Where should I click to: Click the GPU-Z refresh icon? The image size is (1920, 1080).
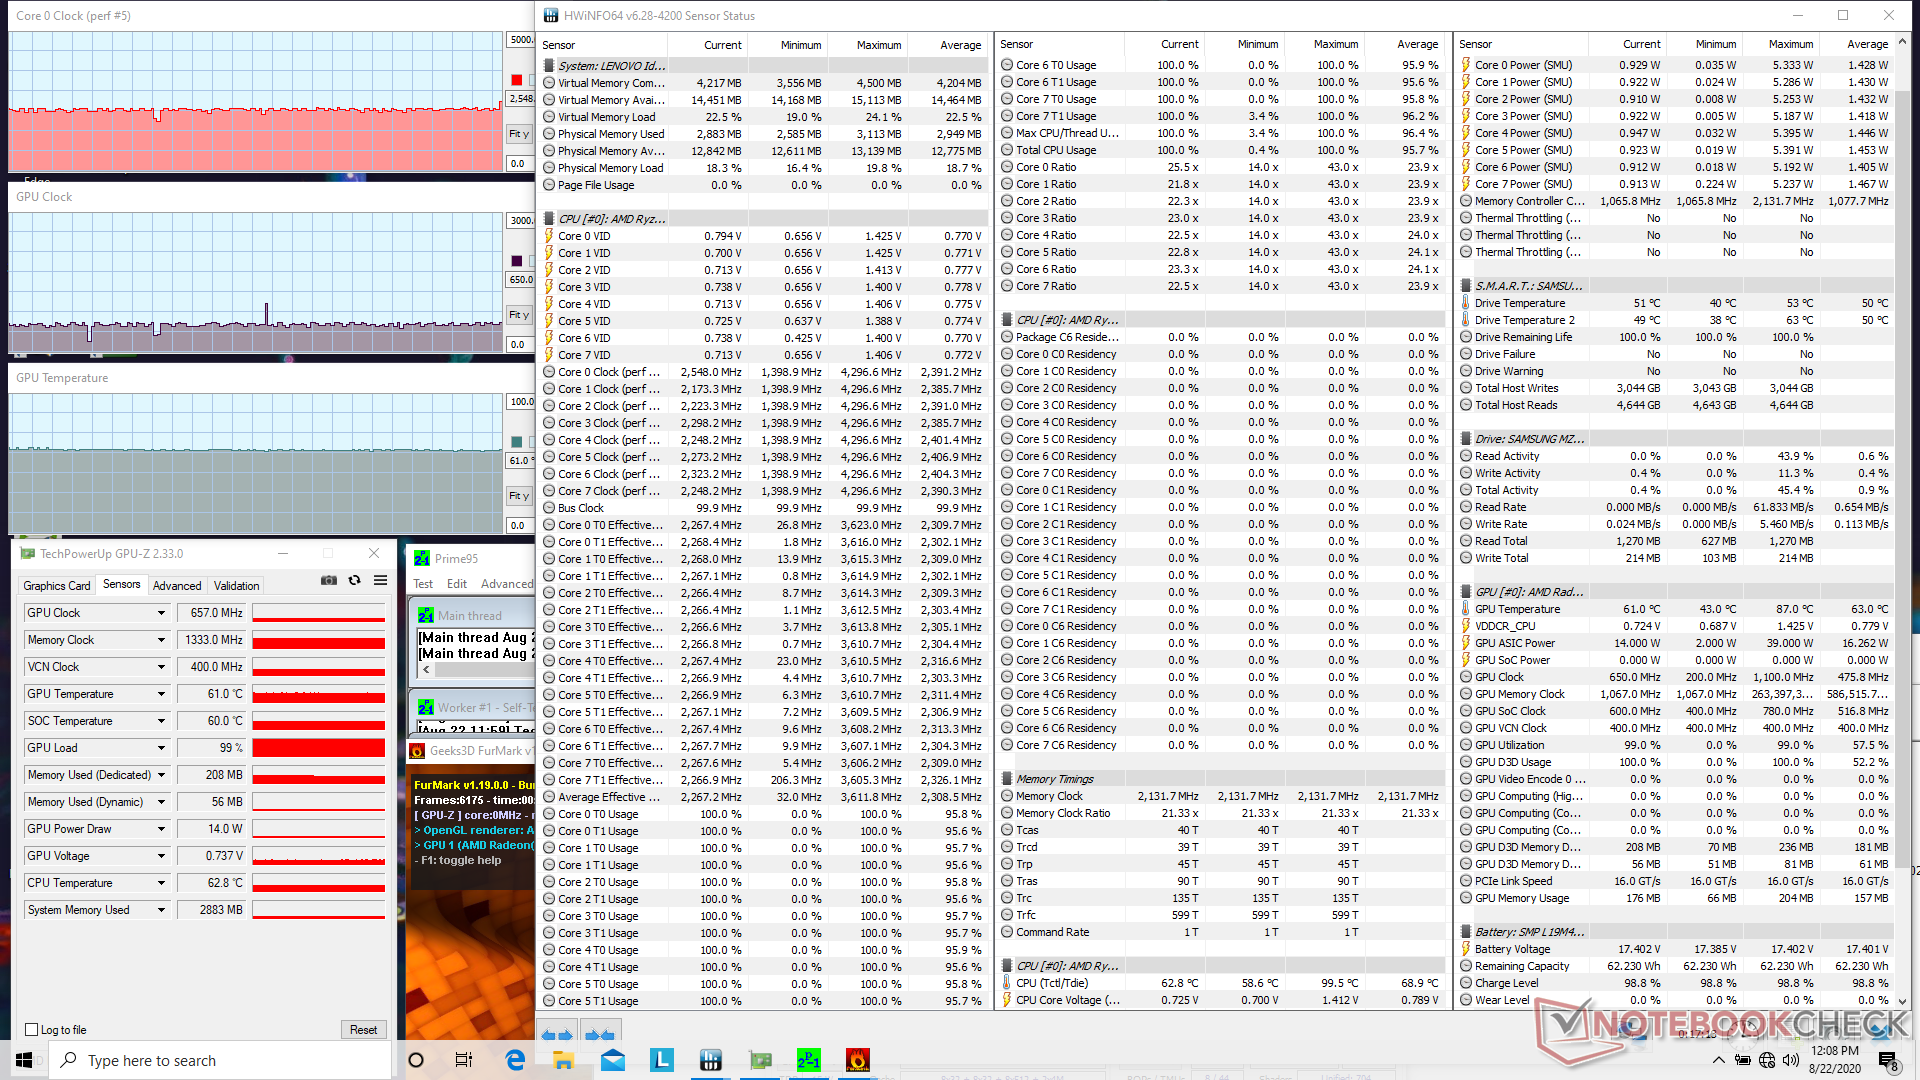354,580
